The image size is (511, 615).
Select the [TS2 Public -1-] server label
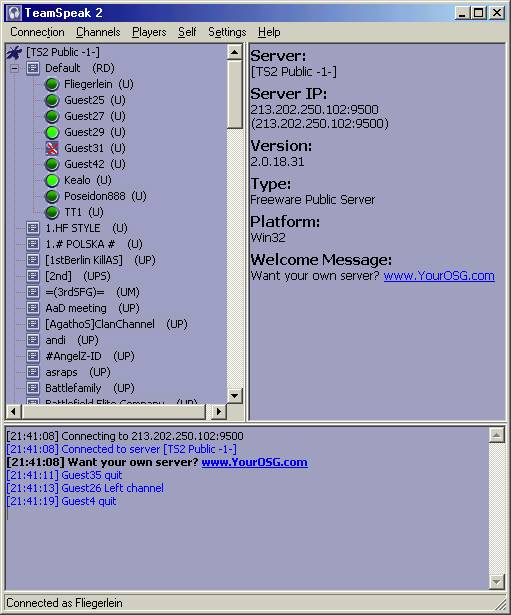[x=63, y=52]
